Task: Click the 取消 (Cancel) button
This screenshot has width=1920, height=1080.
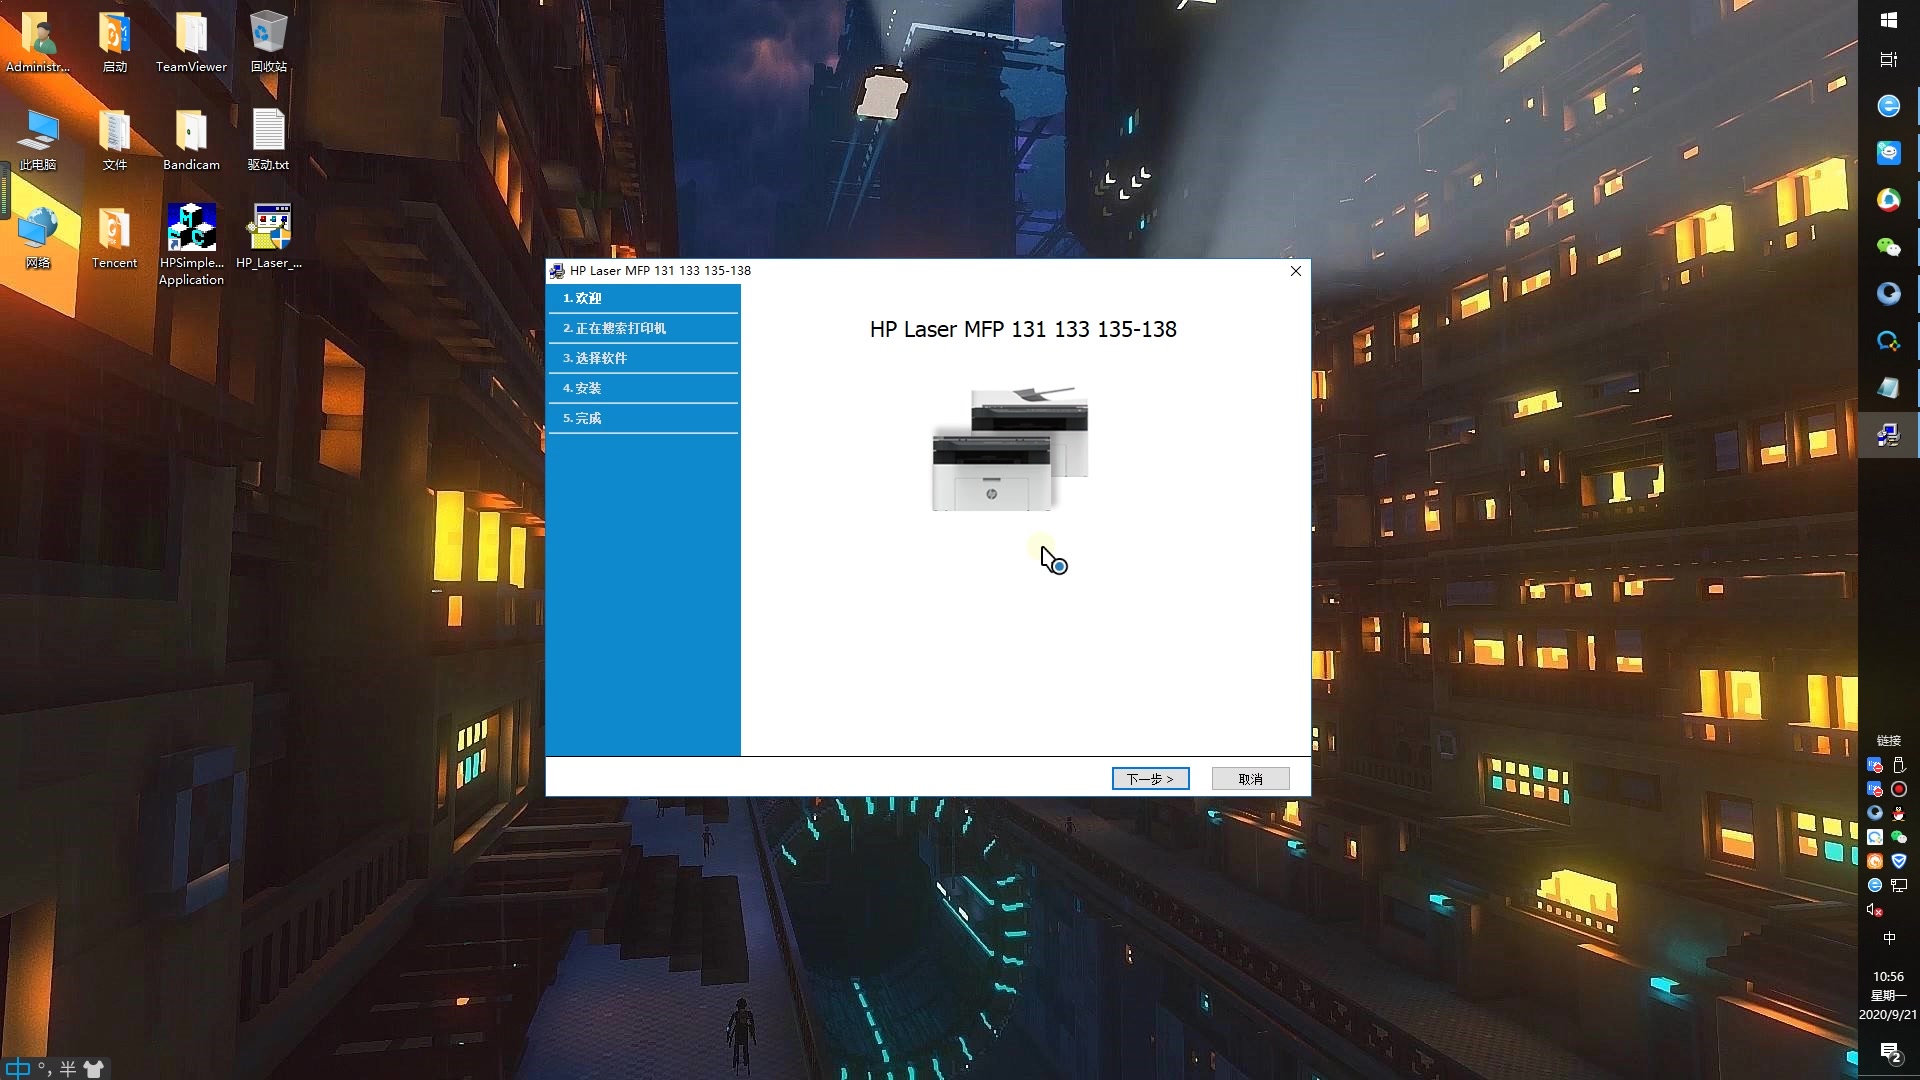Action: point(1250,779)
